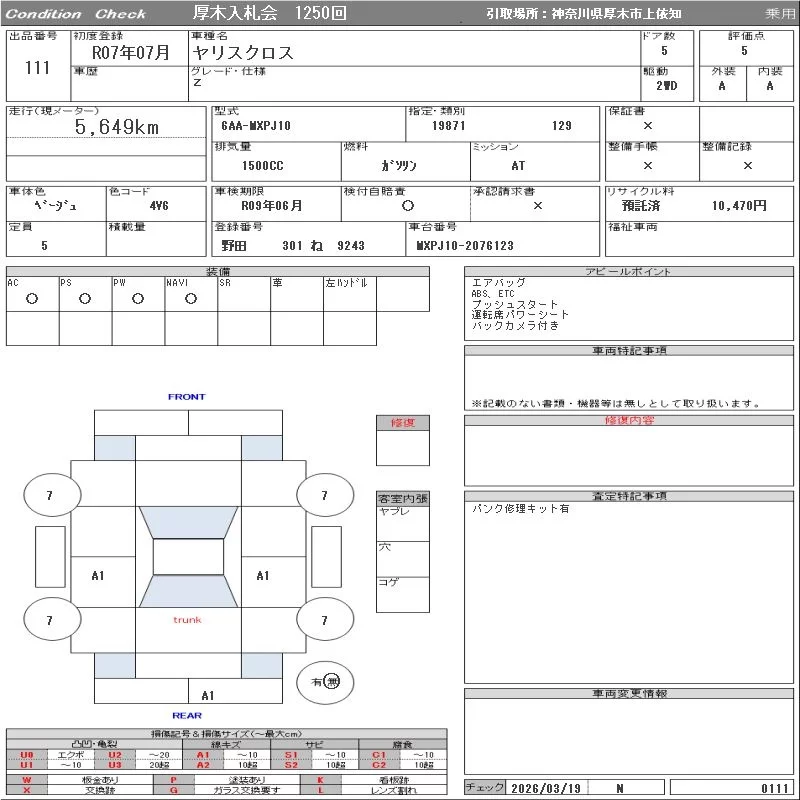This screenshot has width=800, height=800.
Task: Click the footer number '0111'
Action: 775,788
